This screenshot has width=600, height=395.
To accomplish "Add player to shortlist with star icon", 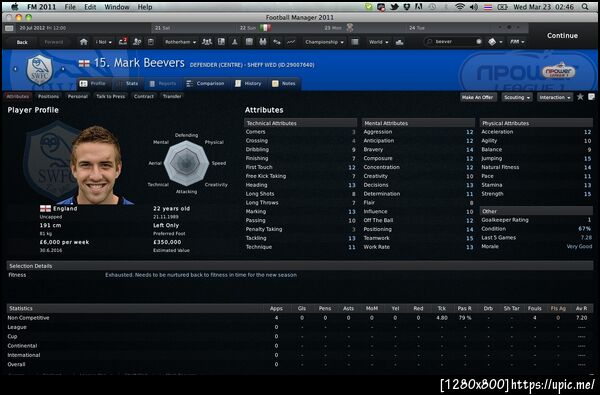I will [580, 97].
